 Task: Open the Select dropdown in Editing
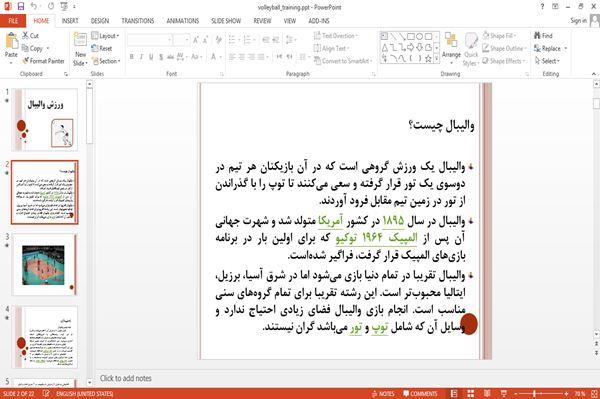point(547,61)
